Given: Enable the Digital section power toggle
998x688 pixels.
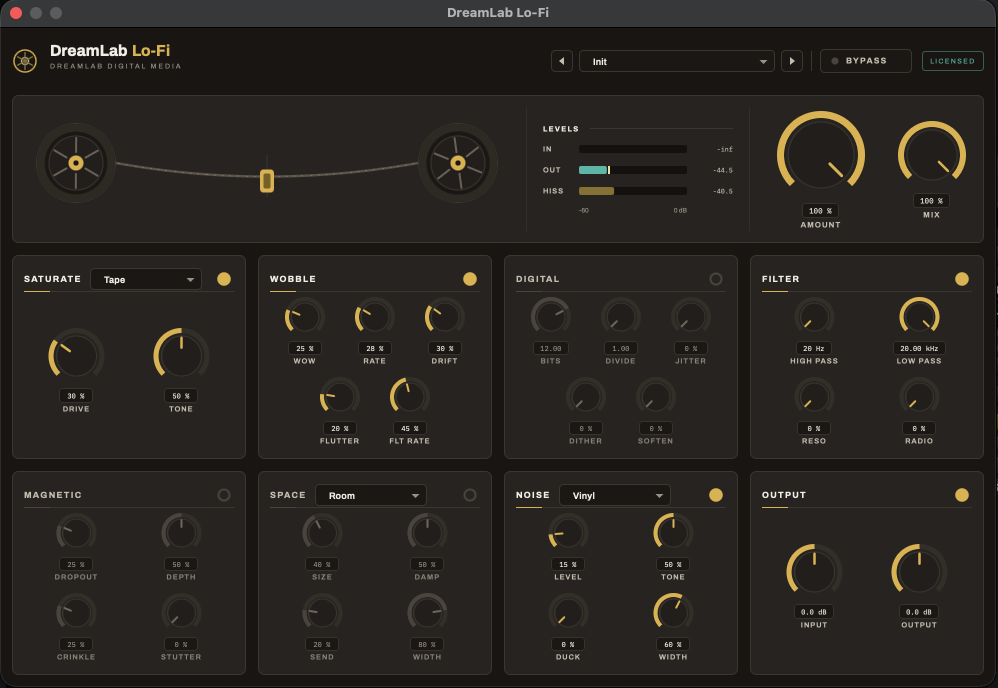Looking at the screenshot, I should (716, 279).
